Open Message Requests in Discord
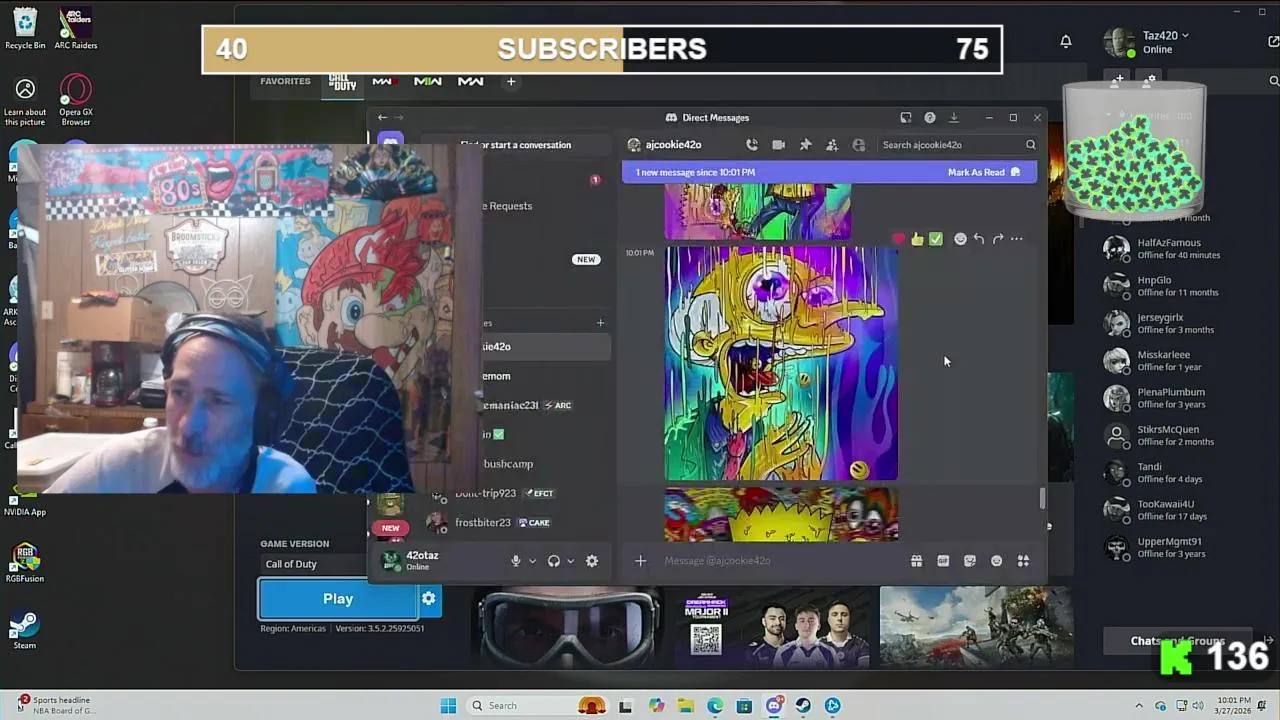 pyautogui.click(x=508, y=206)
